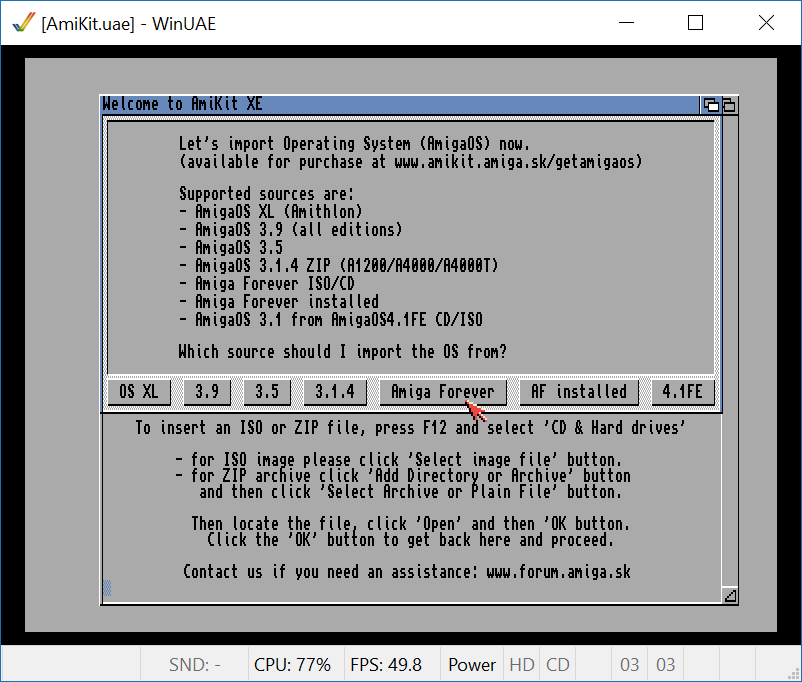Click the 'AmigaOS 3.1.4 ZIP' list line
The image size is (802, 682).
pos(339,266)
